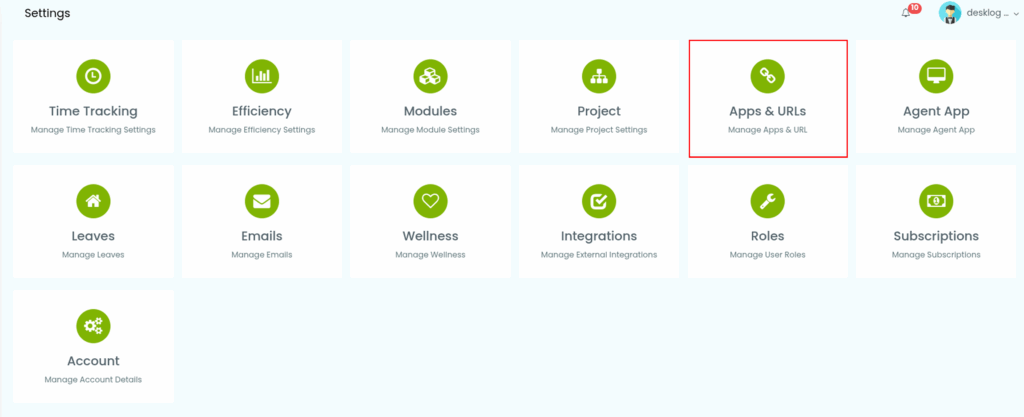Click the Emails envelope icon
This screenshot has height=417, width=1024.
[262, 200]
